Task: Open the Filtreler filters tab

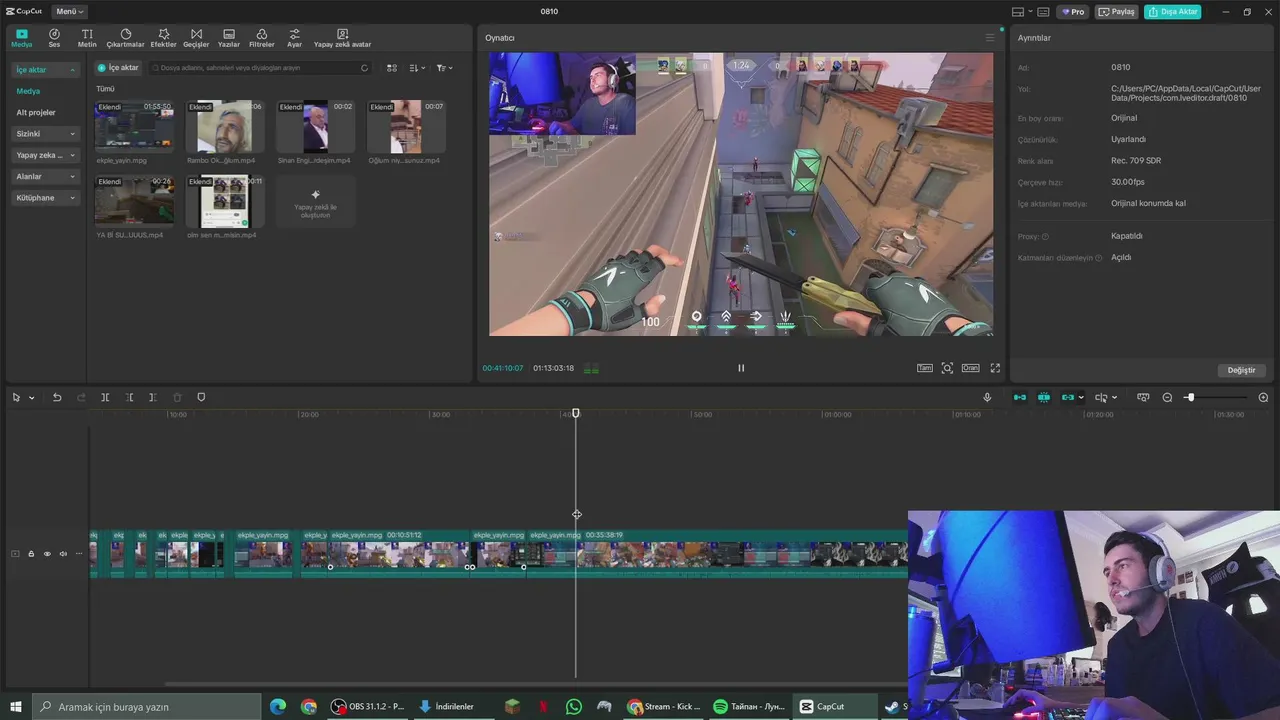Action: pos(261,38)
